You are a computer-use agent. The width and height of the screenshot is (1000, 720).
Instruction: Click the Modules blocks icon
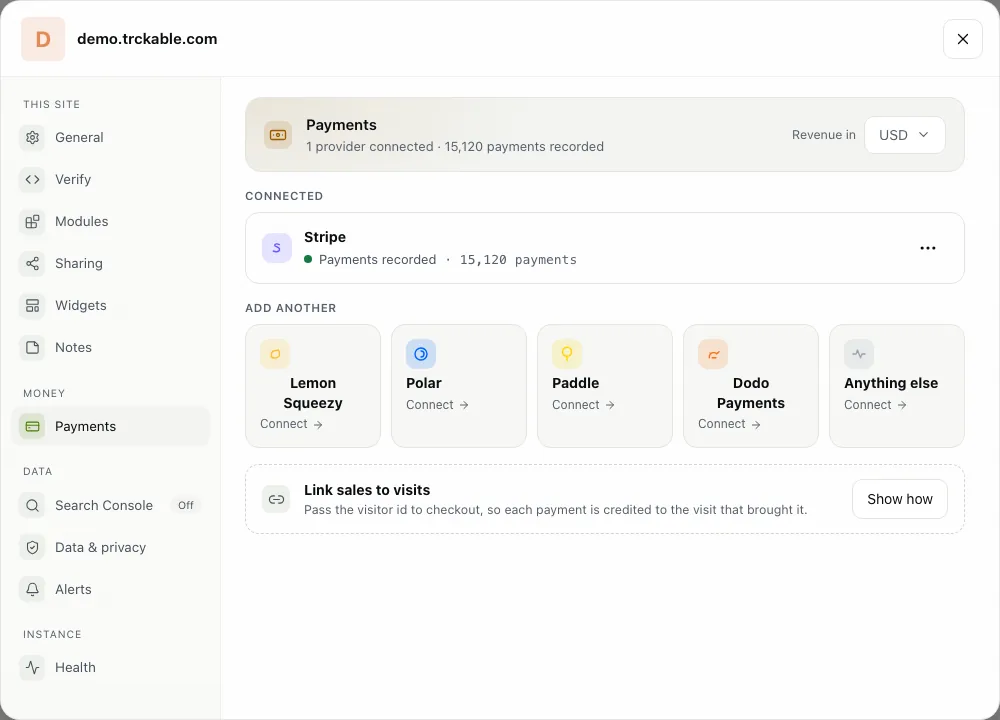(x=33, y=221)
